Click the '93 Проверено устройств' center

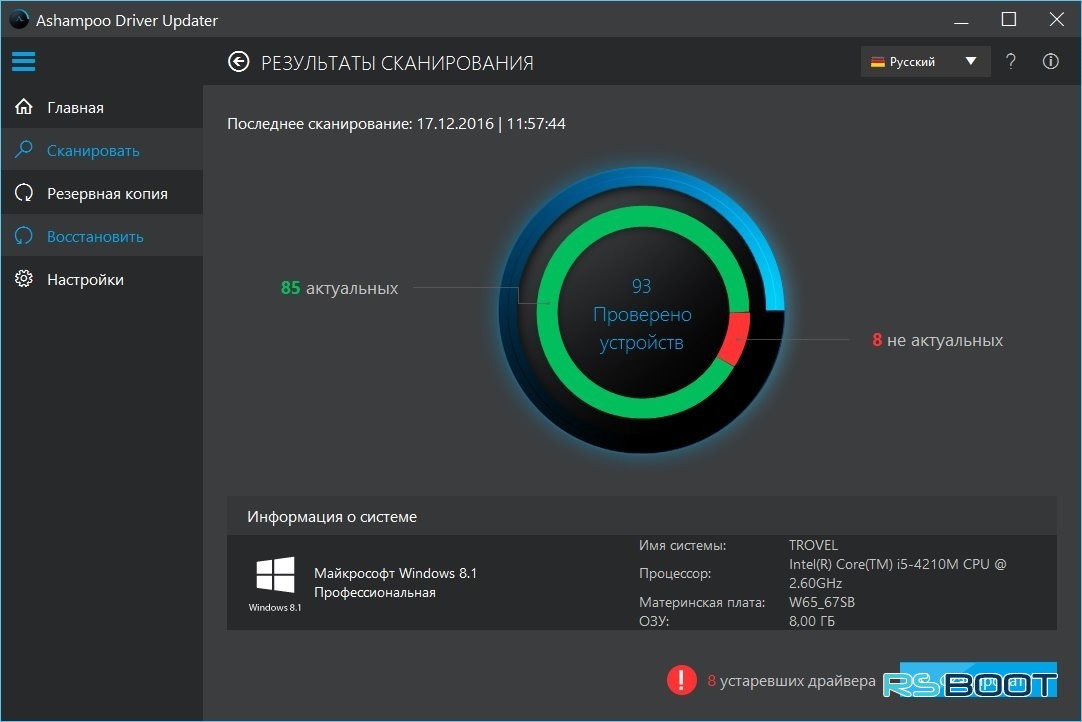click(x=642, y=314)
